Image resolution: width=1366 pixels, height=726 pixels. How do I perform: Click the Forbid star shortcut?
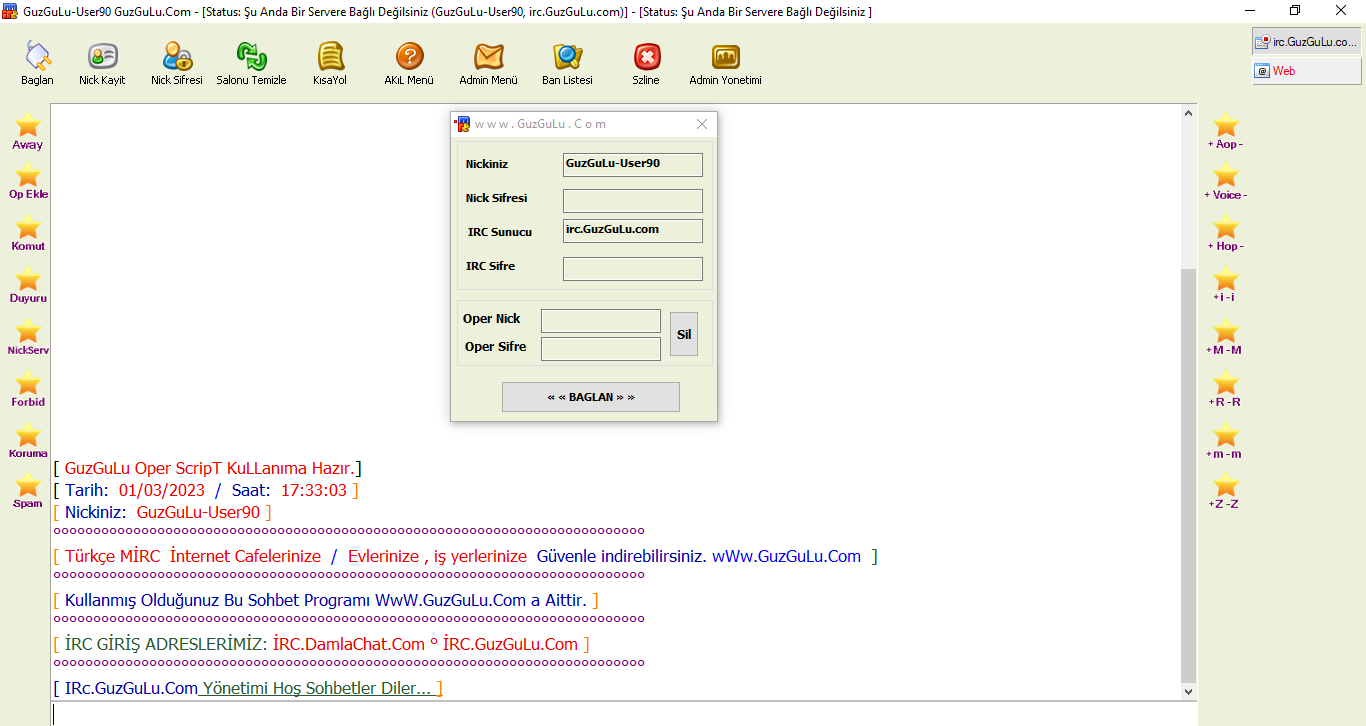coord(28,389)
